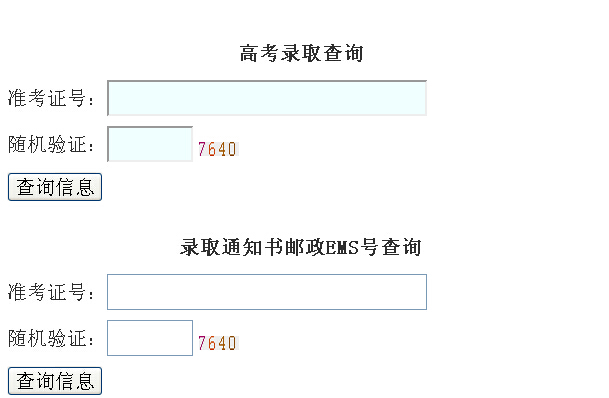Click the pink digit 7 in the upper captcha

[202, 149]
